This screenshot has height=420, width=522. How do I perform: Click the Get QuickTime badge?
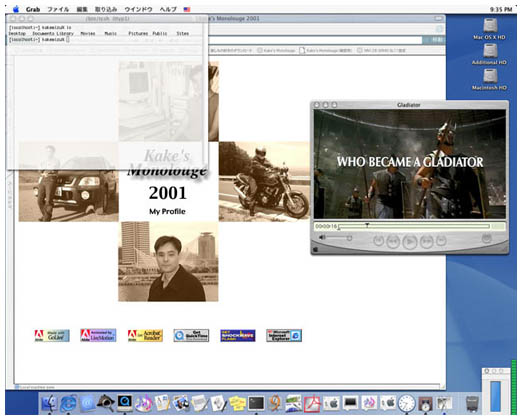coord(191,335)
